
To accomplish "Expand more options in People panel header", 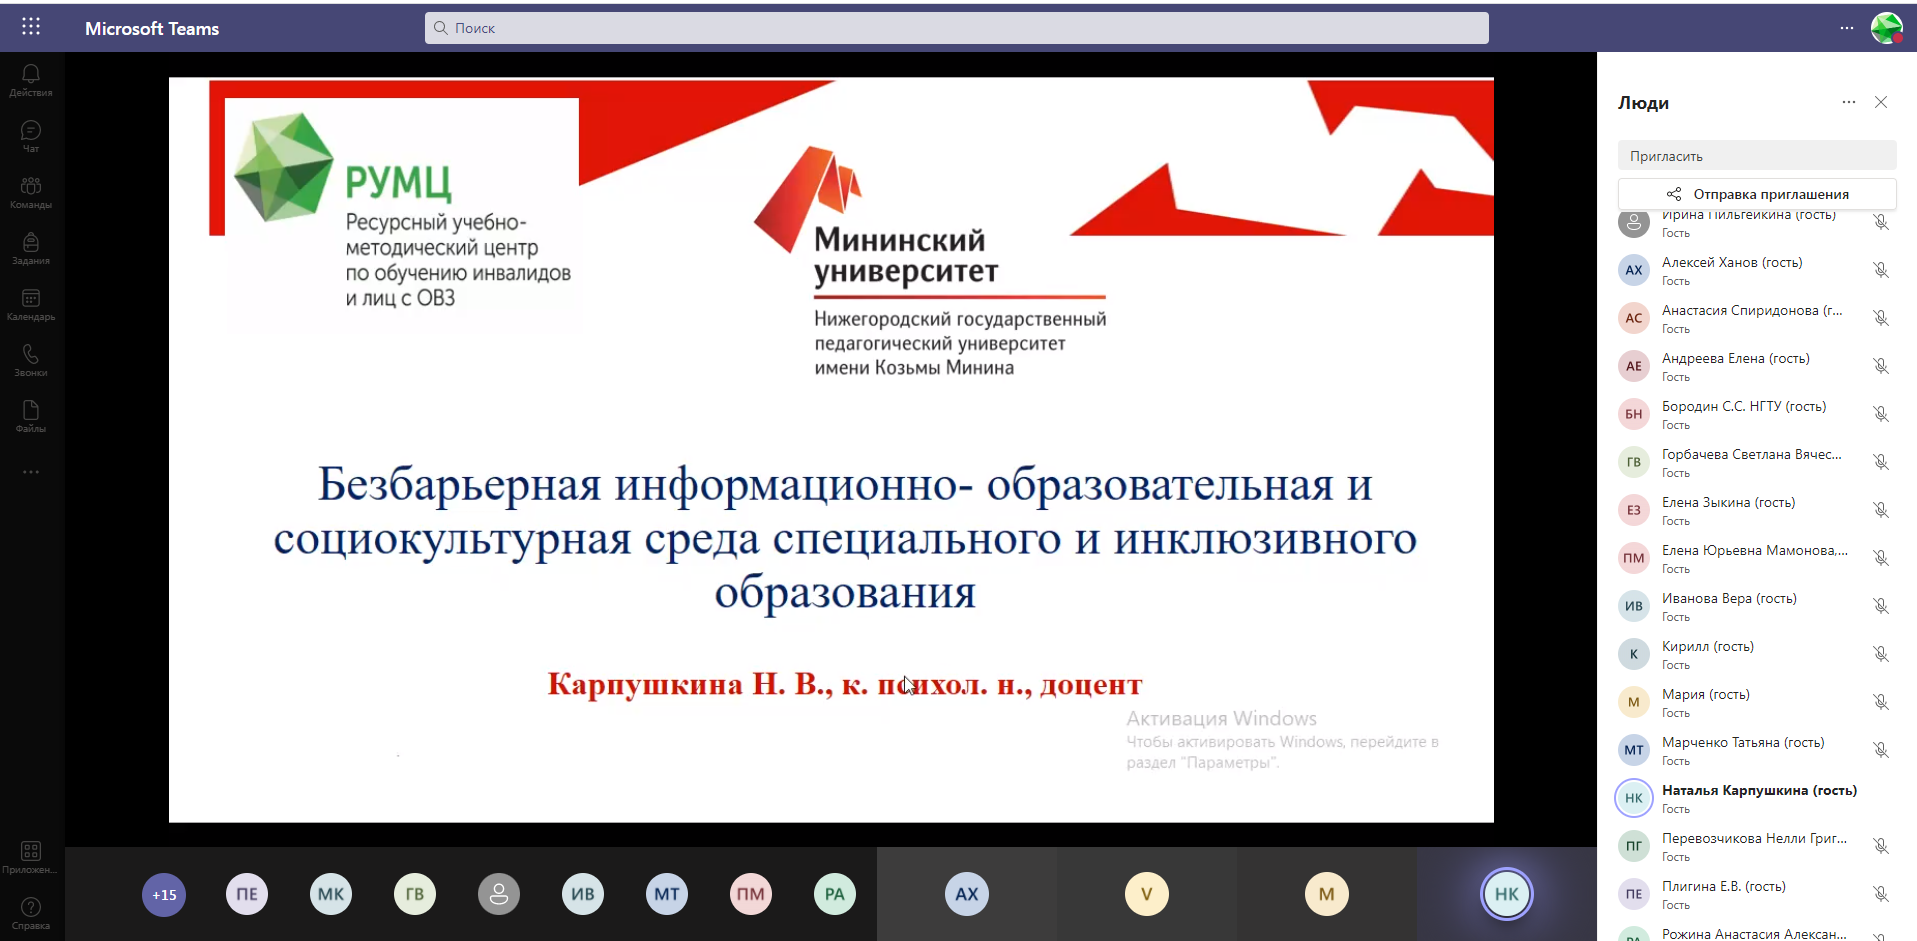I will click(x=1848, y=102).
